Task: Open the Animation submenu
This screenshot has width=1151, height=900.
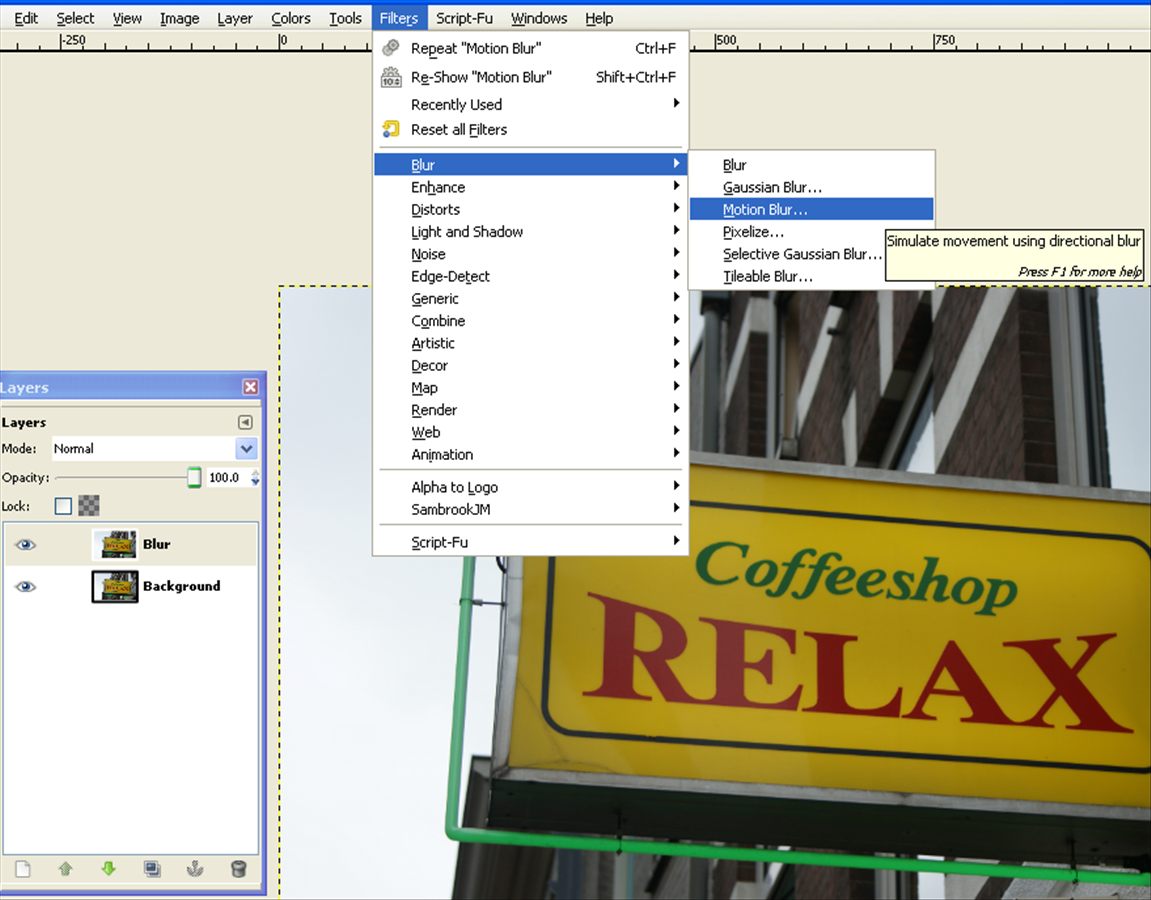Action: click(x=530, y=454)
